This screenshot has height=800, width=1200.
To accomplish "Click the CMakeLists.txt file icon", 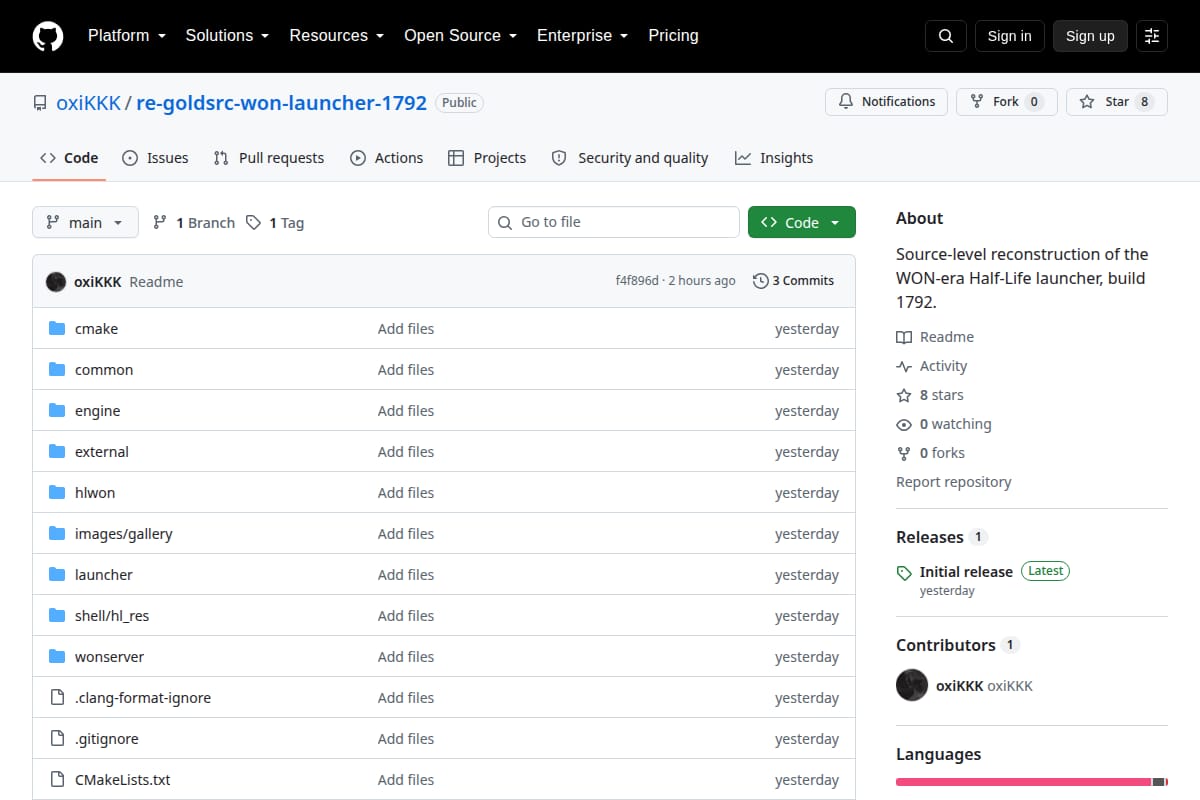I will tap(57, 780).
